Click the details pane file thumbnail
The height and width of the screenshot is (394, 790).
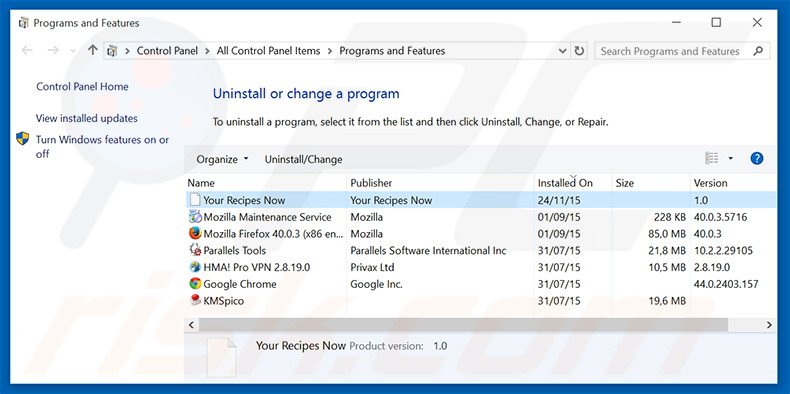coord(222,358)
